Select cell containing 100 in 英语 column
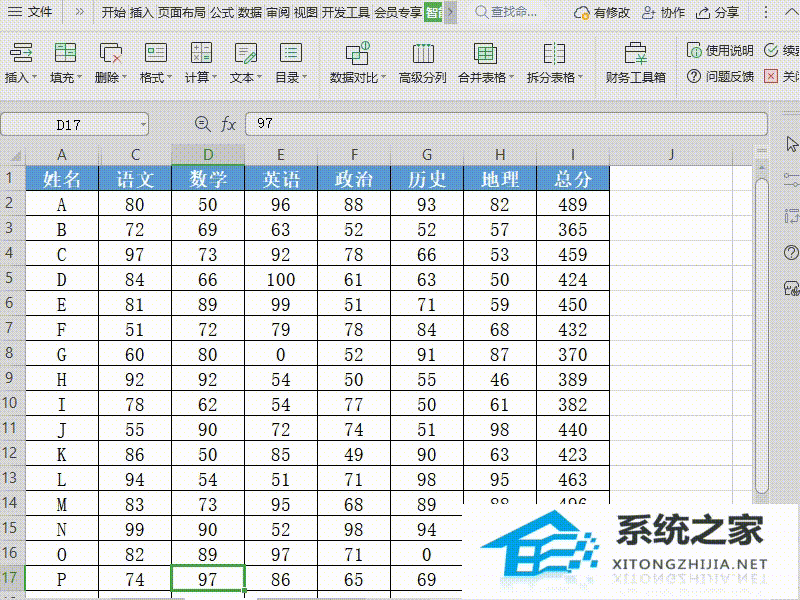The image size is (800, 600). pos(281,279)
